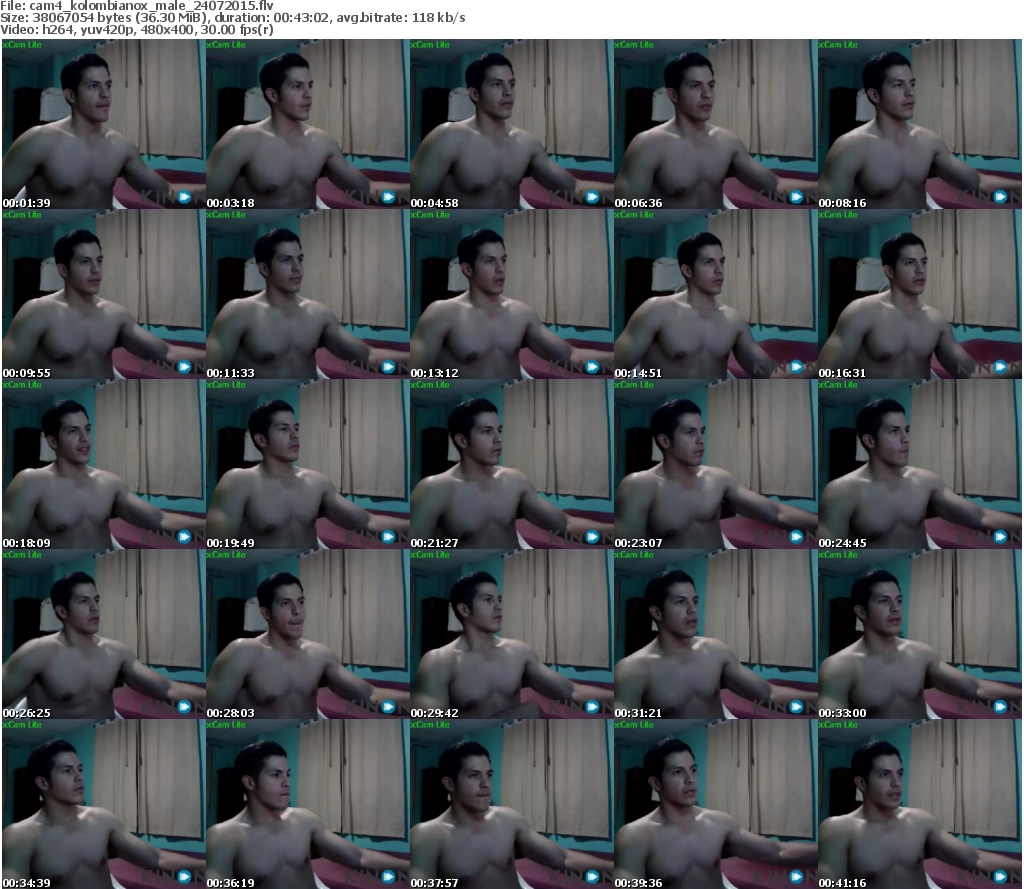Click the frame at 00:39:36
Viewport: 1024px width, 889px height.
point(716,804)
